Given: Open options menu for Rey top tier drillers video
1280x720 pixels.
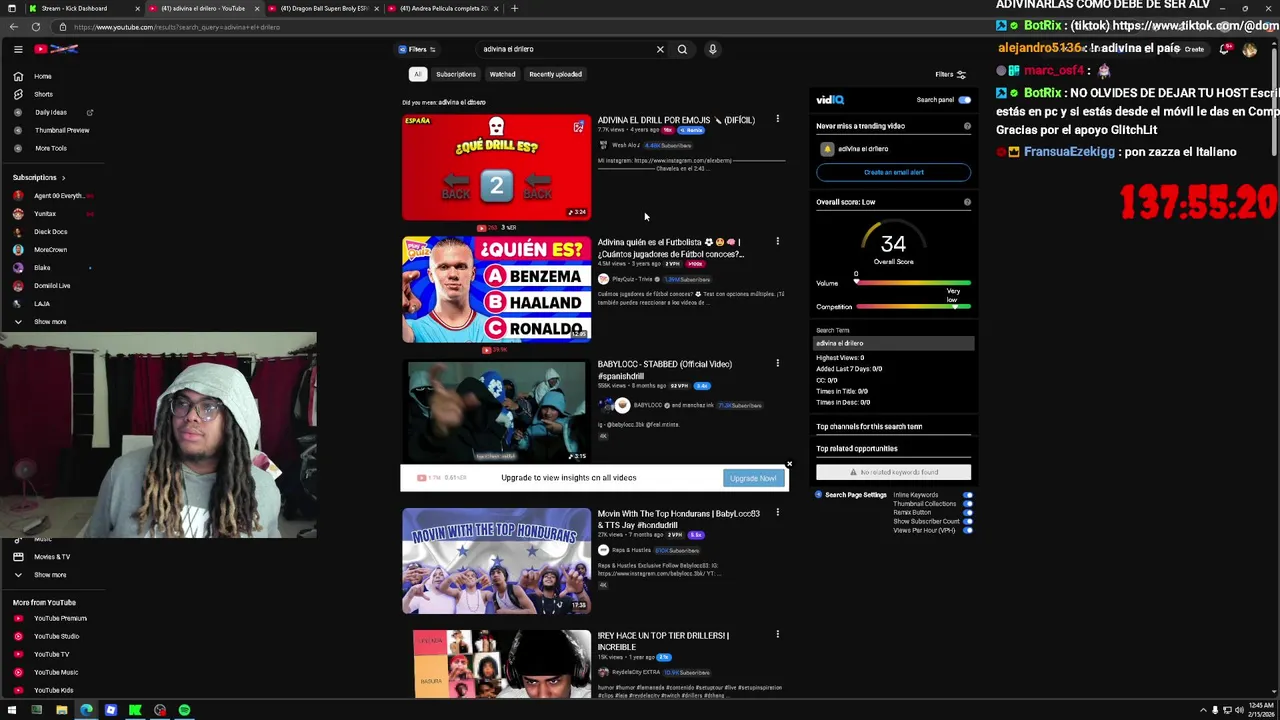Looking at the screenshot, I should pos(777,634).
